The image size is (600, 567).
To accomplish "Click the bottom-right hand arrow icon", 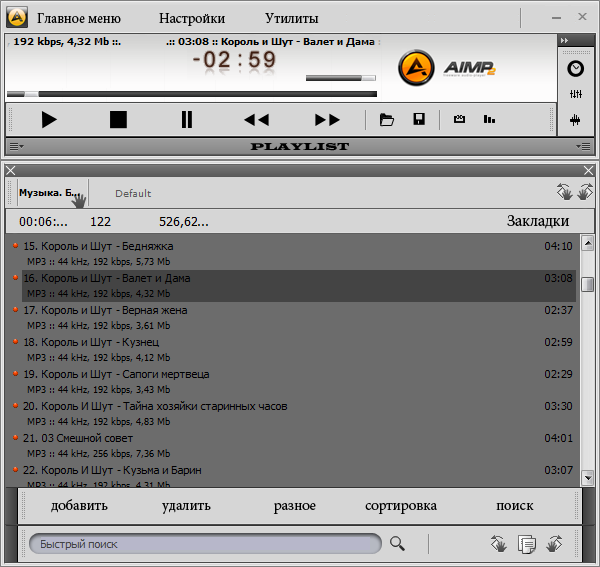I will [x=554, y=544].
